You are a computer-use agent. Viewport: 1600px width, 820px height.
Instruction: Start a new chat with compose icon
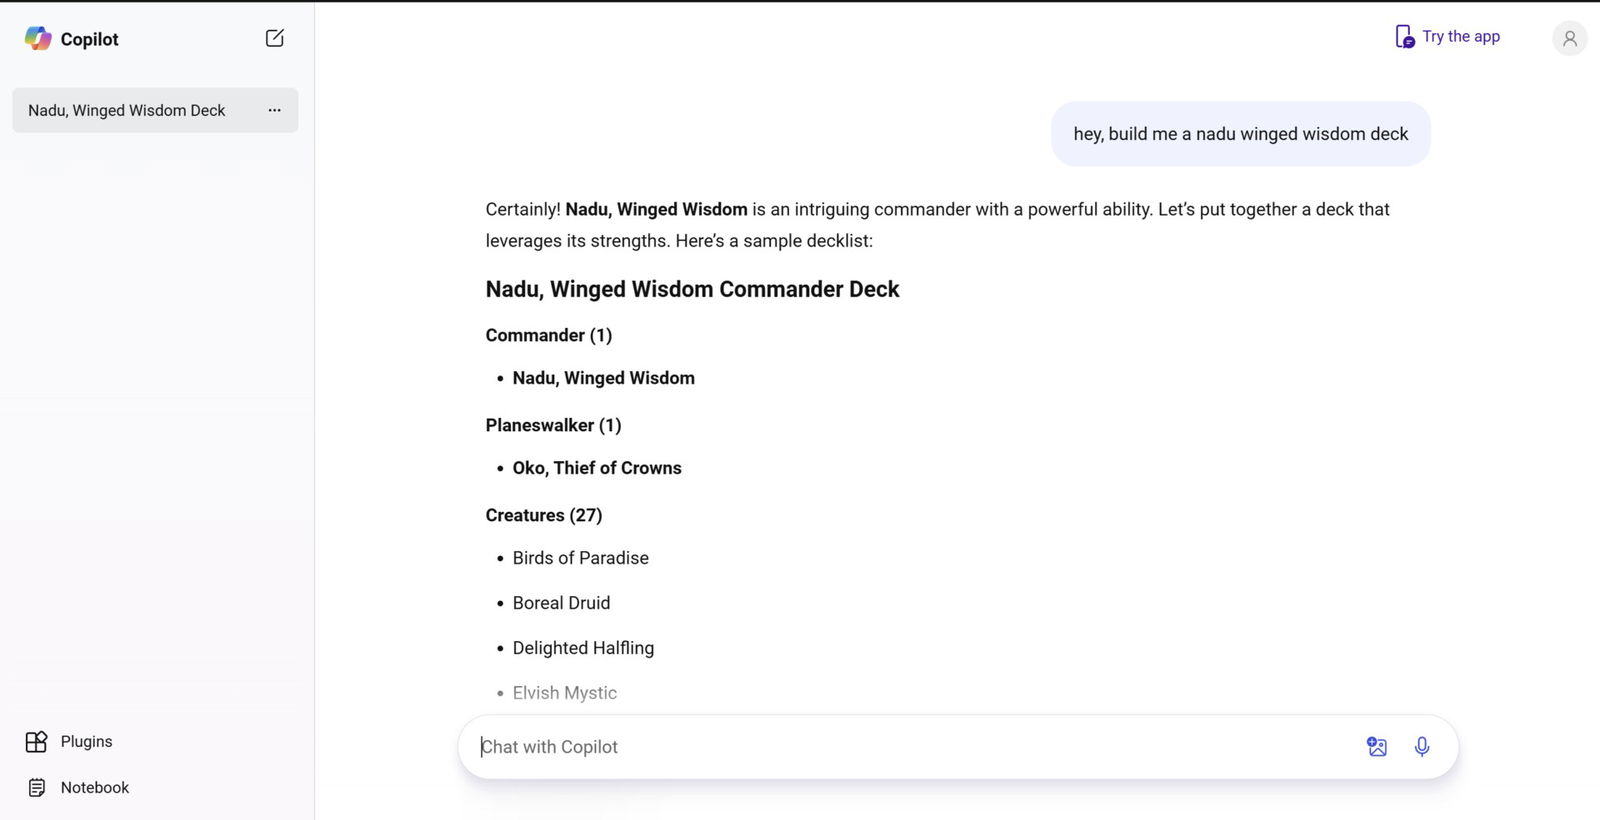275,38
